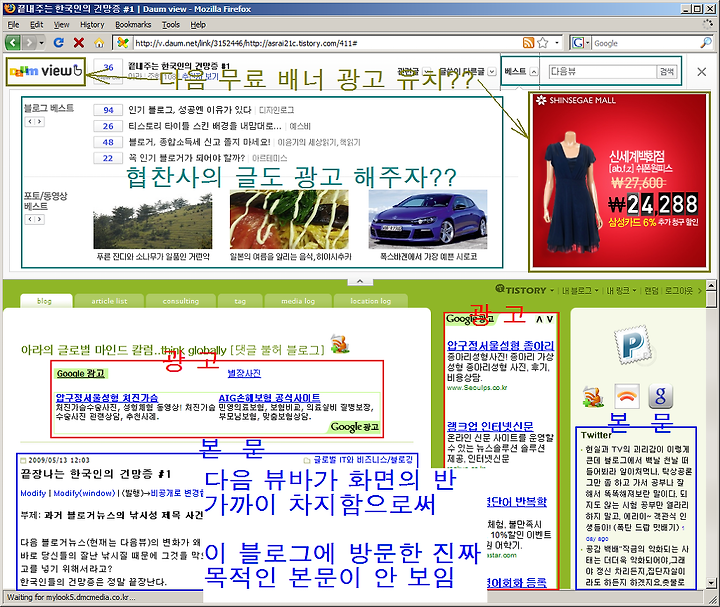Open the Edit menu

(x=36, y=24)
